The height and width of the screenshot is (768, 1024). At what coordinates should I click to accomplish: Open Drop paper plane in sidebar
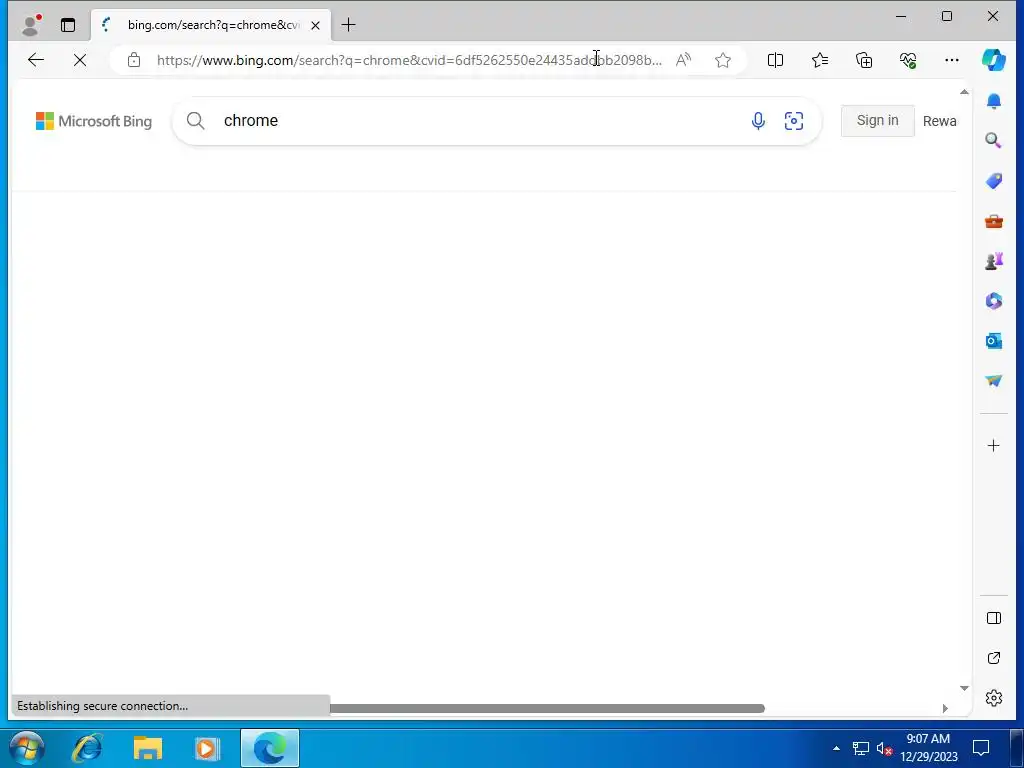pos(993,381)
